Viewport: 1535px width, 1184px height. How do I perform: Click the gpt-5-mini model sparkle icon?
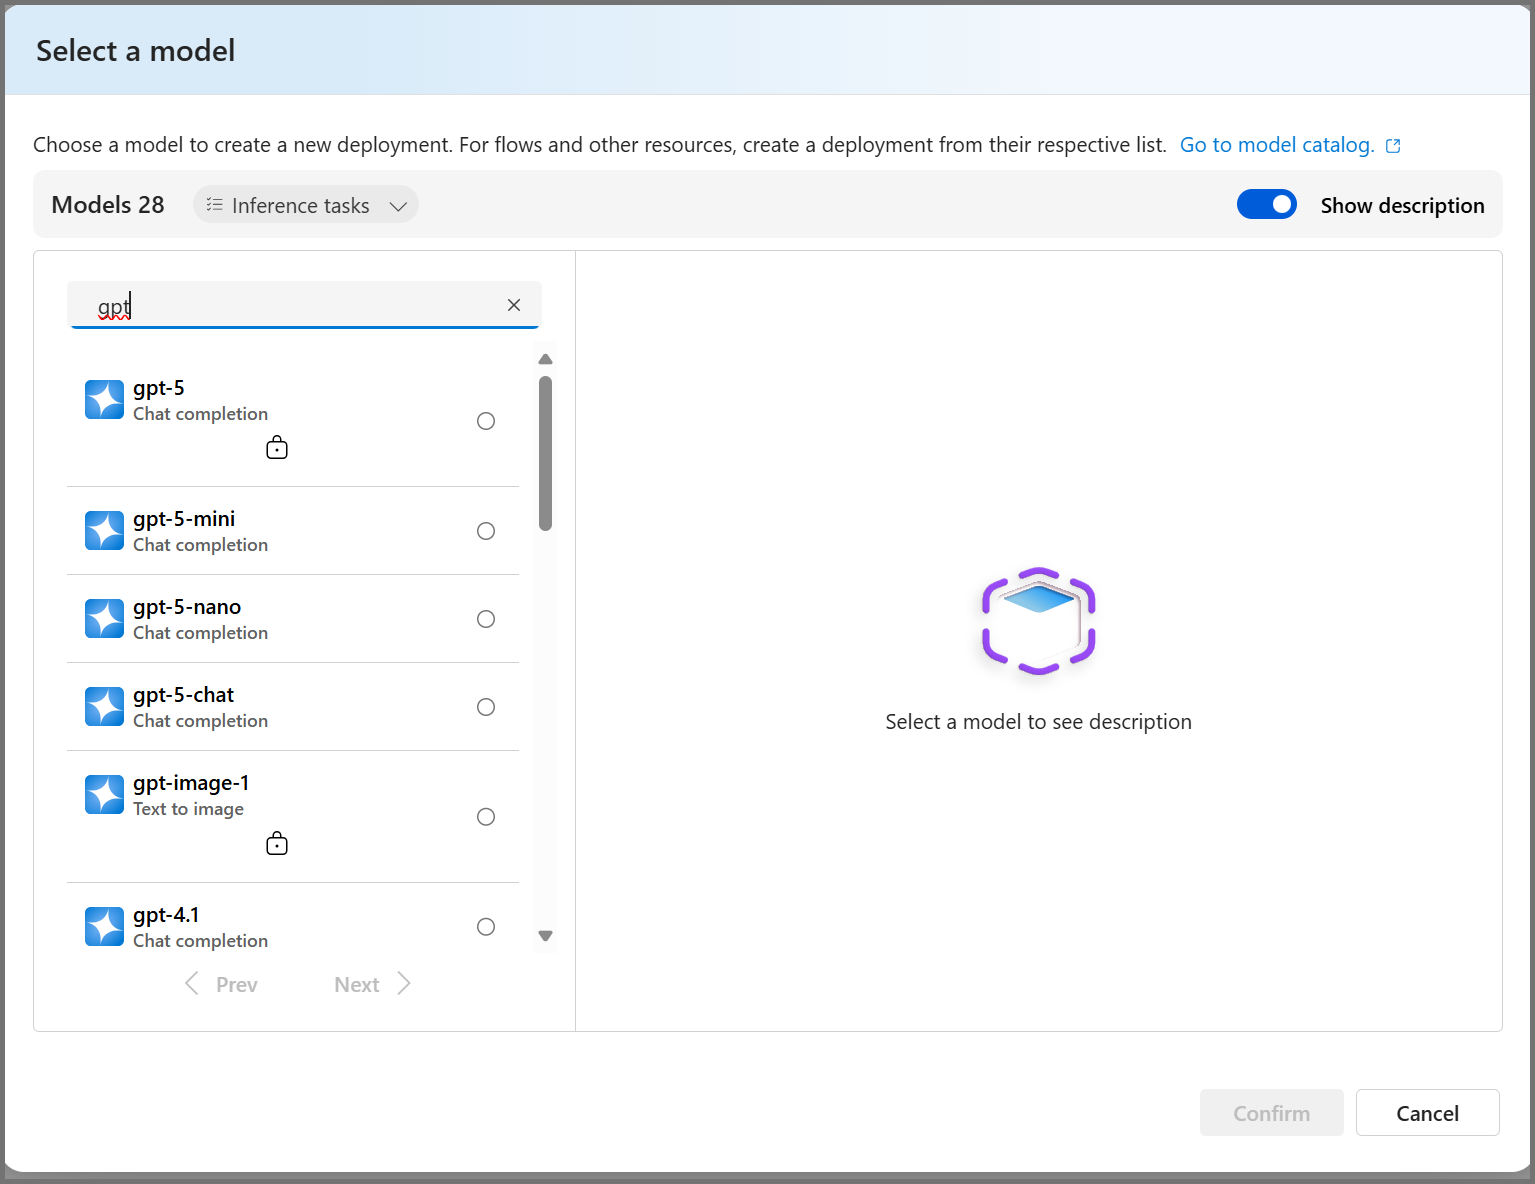coord(104,531)
